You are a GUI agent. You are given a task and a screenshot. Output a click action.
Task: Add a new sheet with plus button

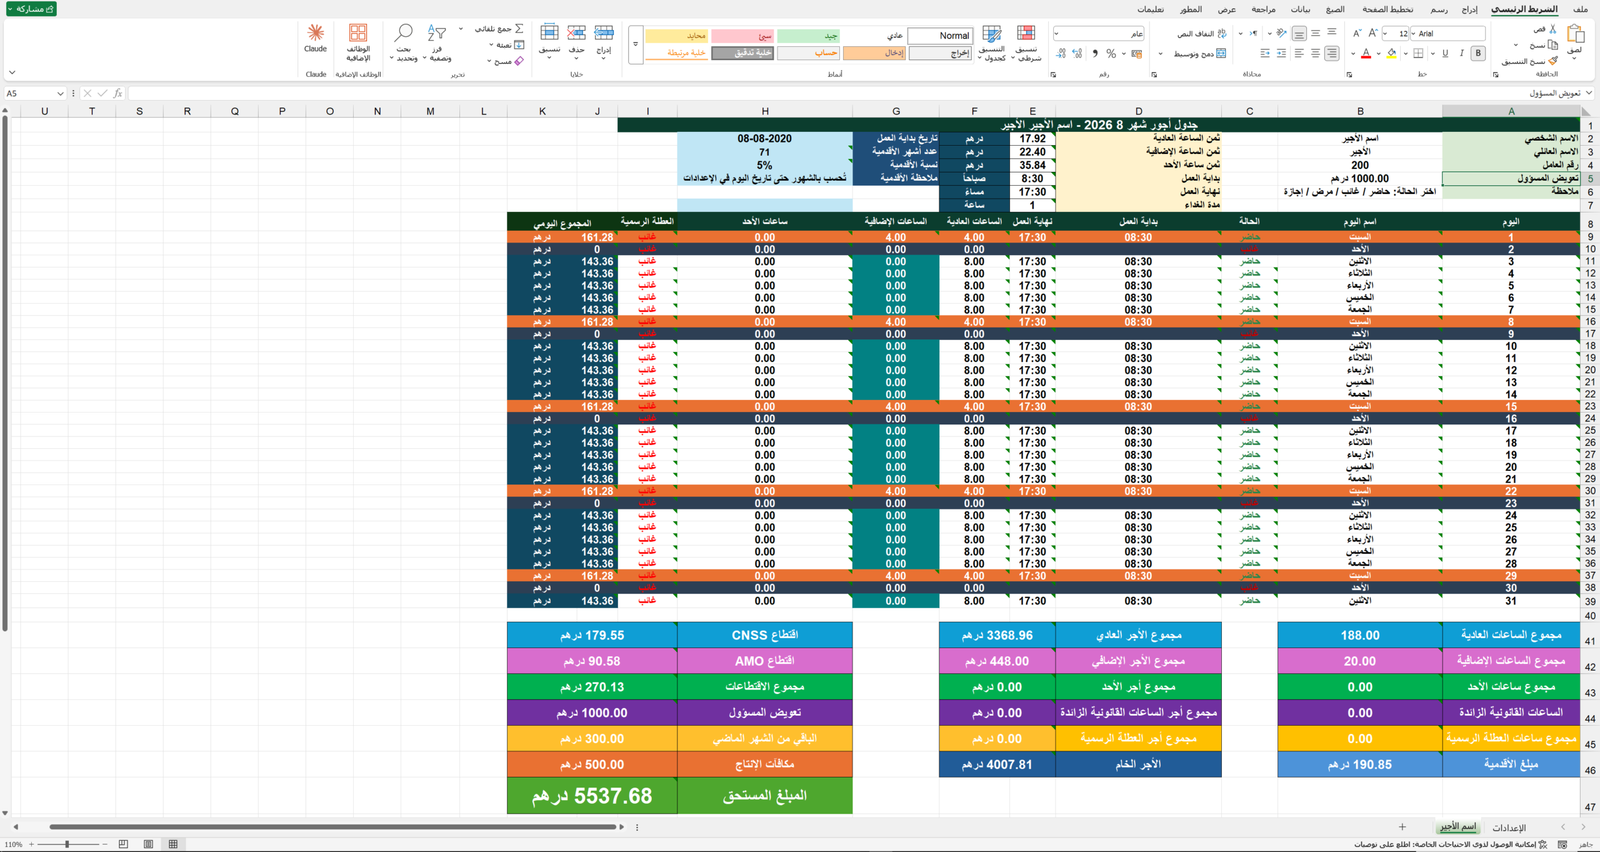pyautogui.click(x=1402, y=827)
